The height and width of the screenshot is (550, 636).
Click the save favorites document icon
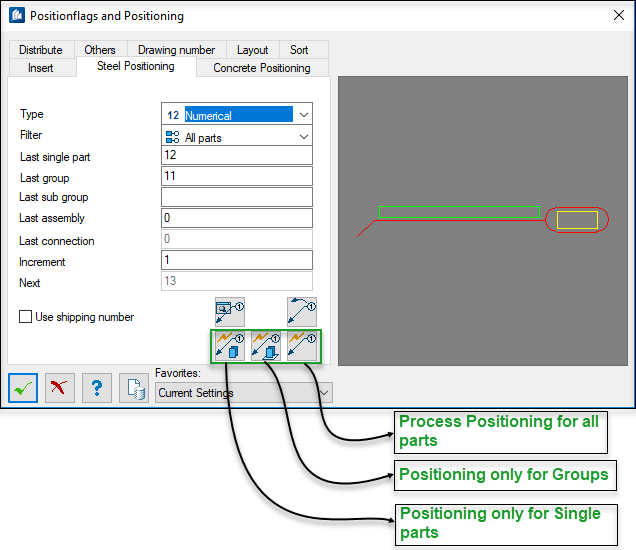click(134, 388)
